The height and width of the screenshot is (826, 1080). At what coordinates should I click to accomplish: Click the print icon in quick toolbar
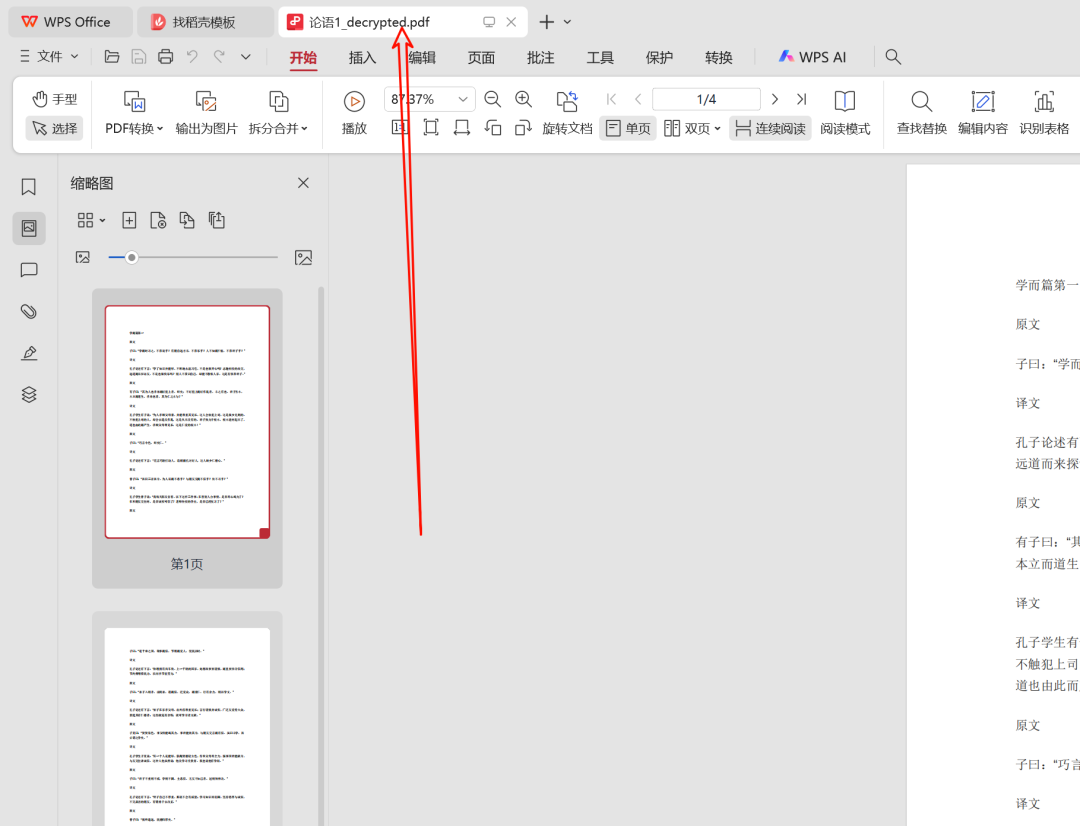tap(165, 57)
